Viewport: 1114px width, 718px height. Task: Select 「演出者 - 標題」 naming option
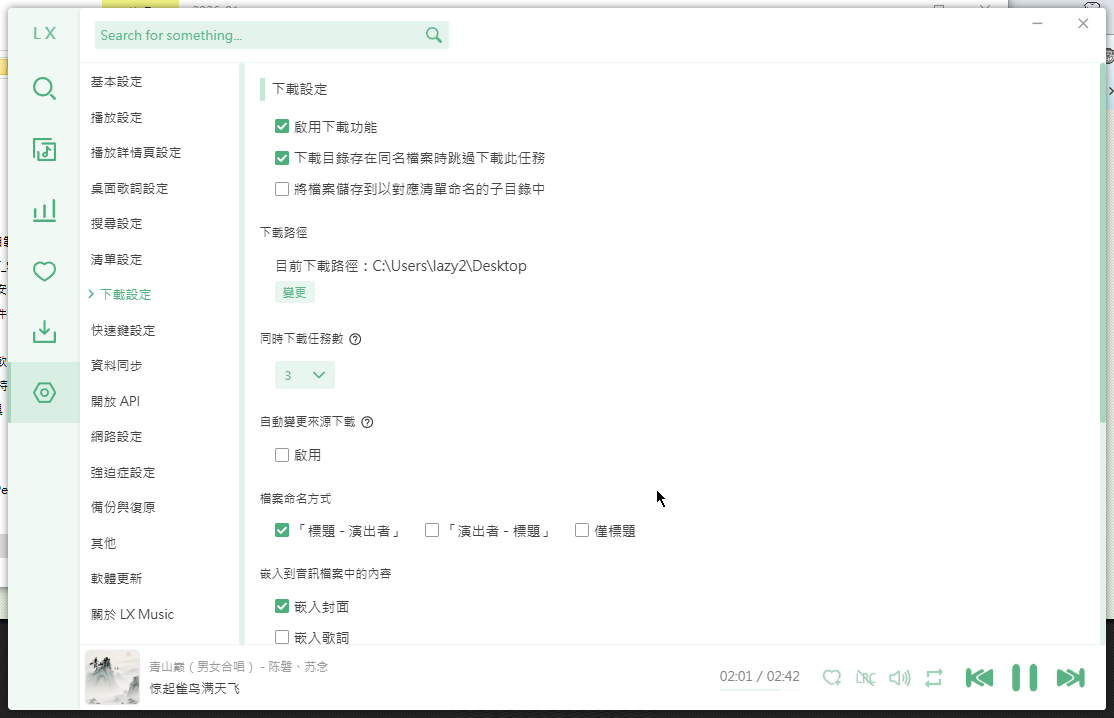point(432,531)
